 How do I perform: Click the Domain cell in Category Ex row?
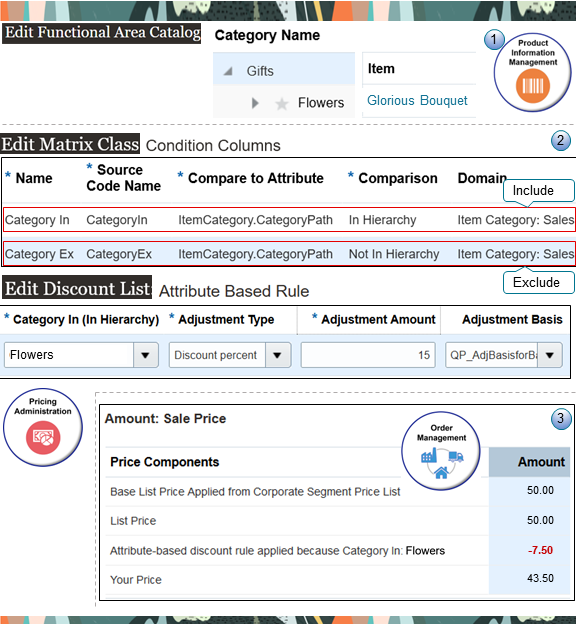click(x=515, y=254)
